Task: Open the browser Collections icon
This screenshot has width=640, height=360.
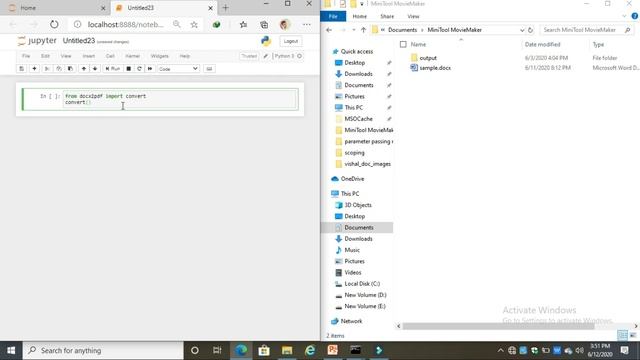Action: tap(264, 24)
